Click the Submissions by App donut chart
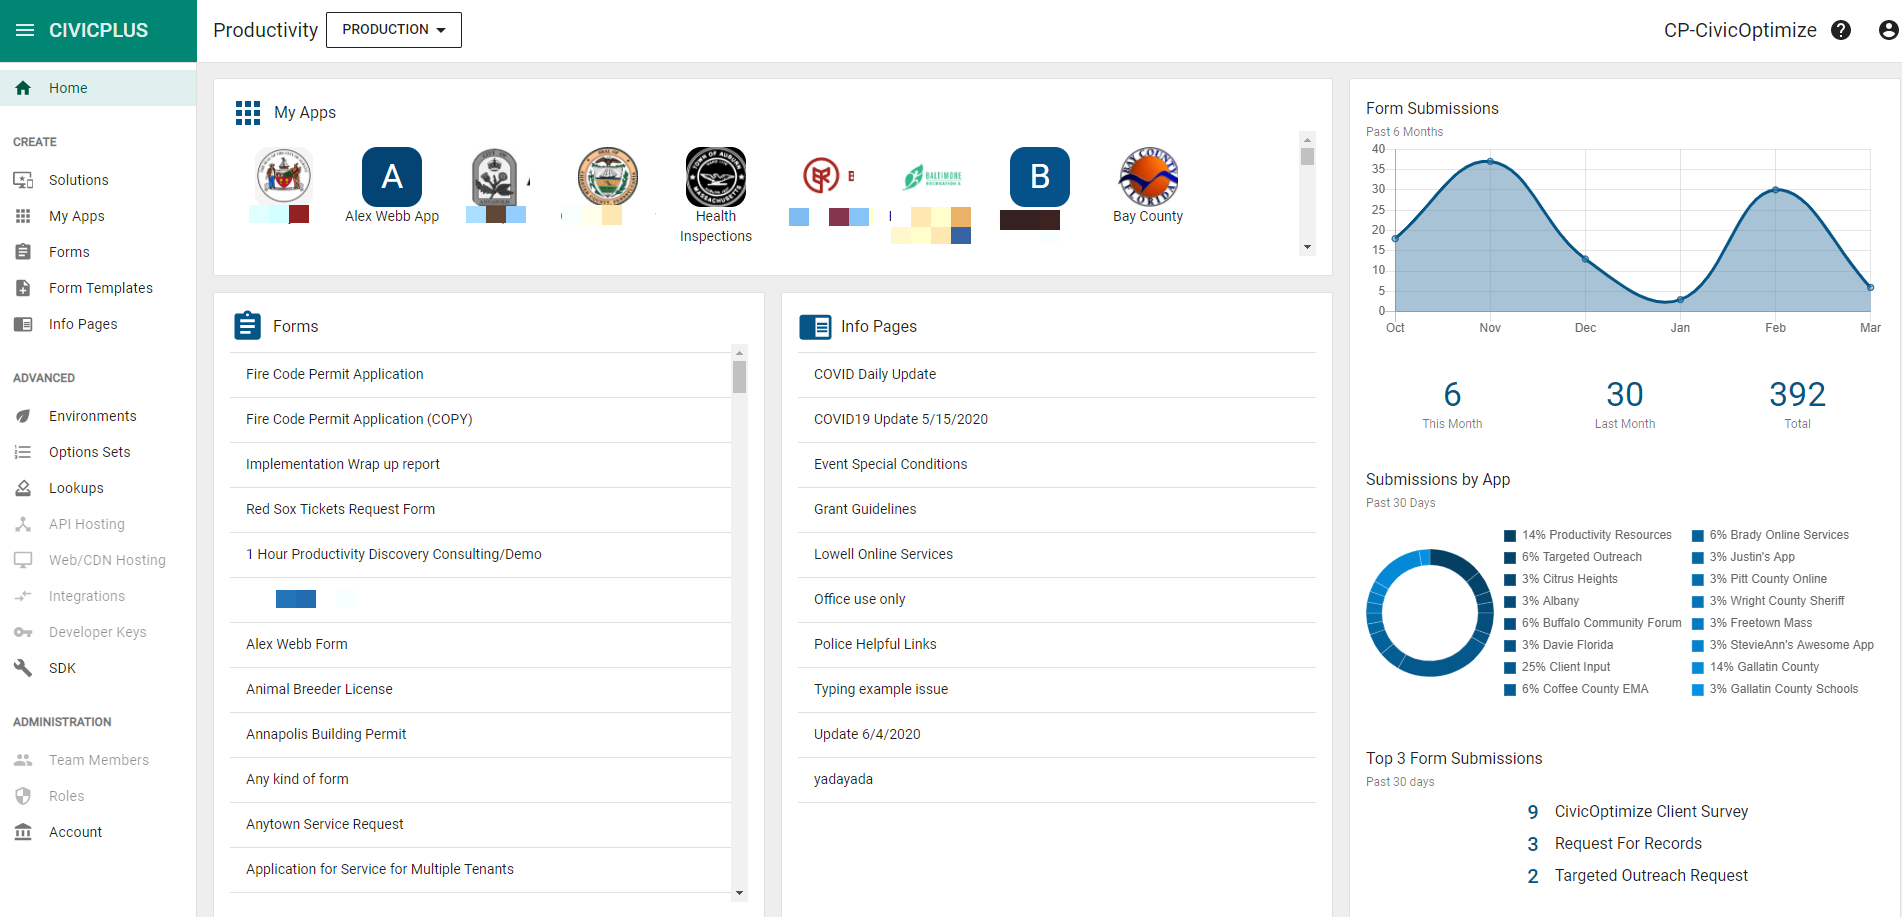1902x917 pixels. (1430, 613)
